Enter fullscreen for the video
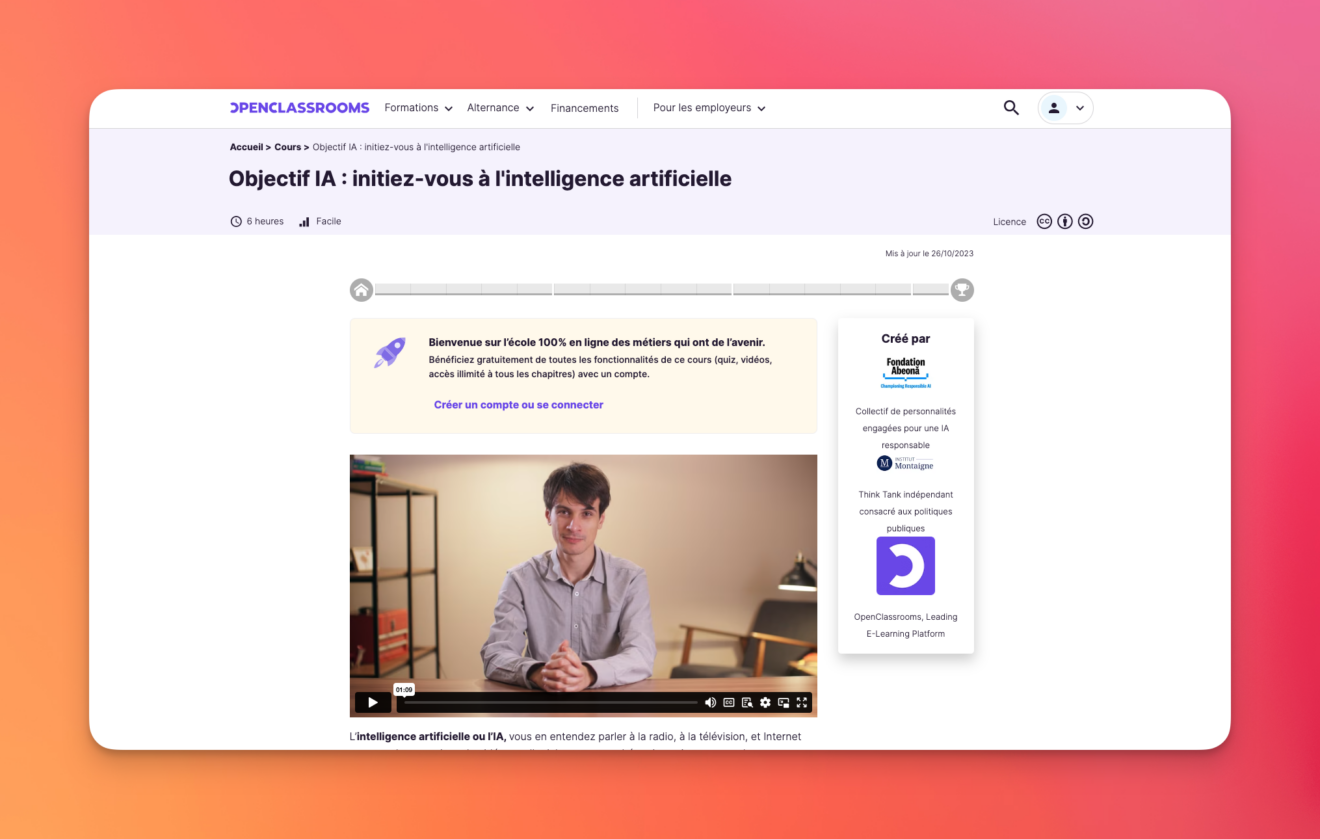Screen dimensions: 1320x839 coord(801,702)
